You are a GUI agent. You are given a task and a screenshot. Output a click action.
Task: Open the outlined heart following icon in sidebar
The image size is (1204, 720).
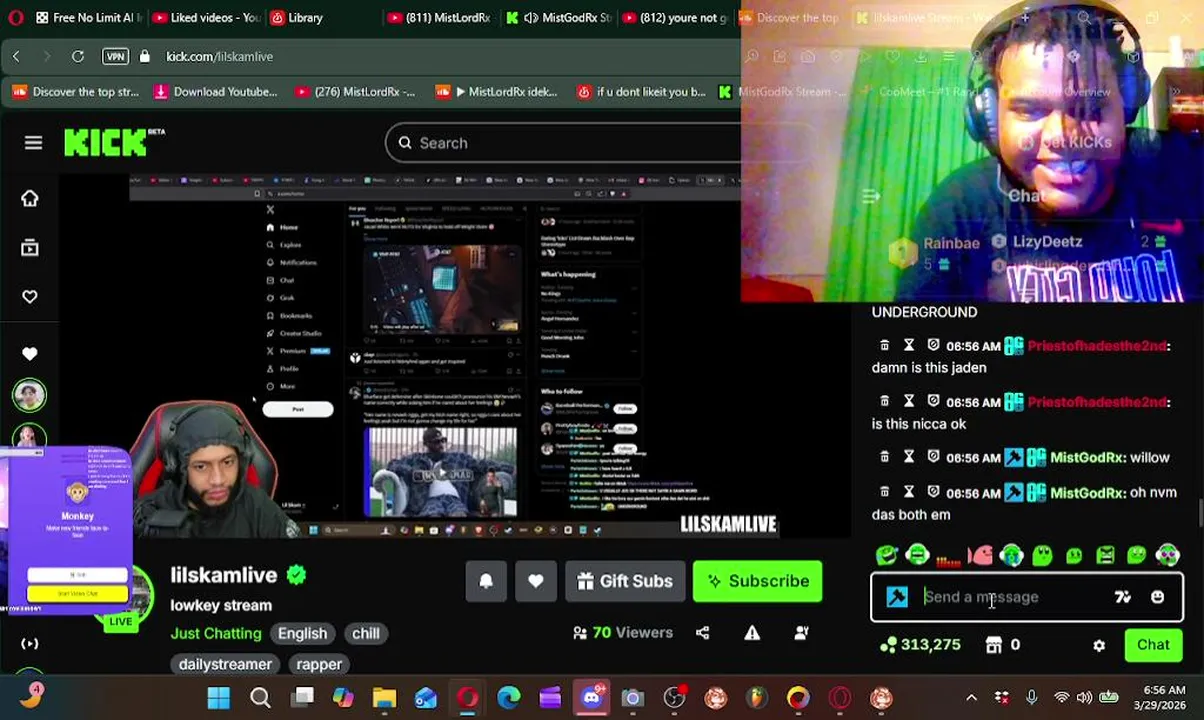(29, 296)
